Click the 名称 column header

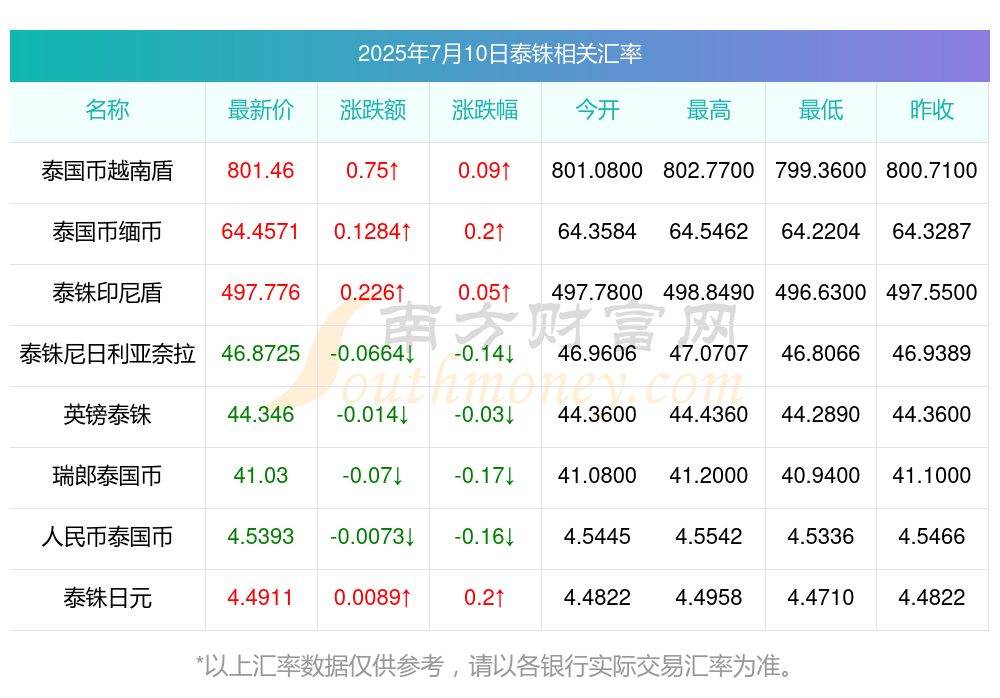pos(107,110)
